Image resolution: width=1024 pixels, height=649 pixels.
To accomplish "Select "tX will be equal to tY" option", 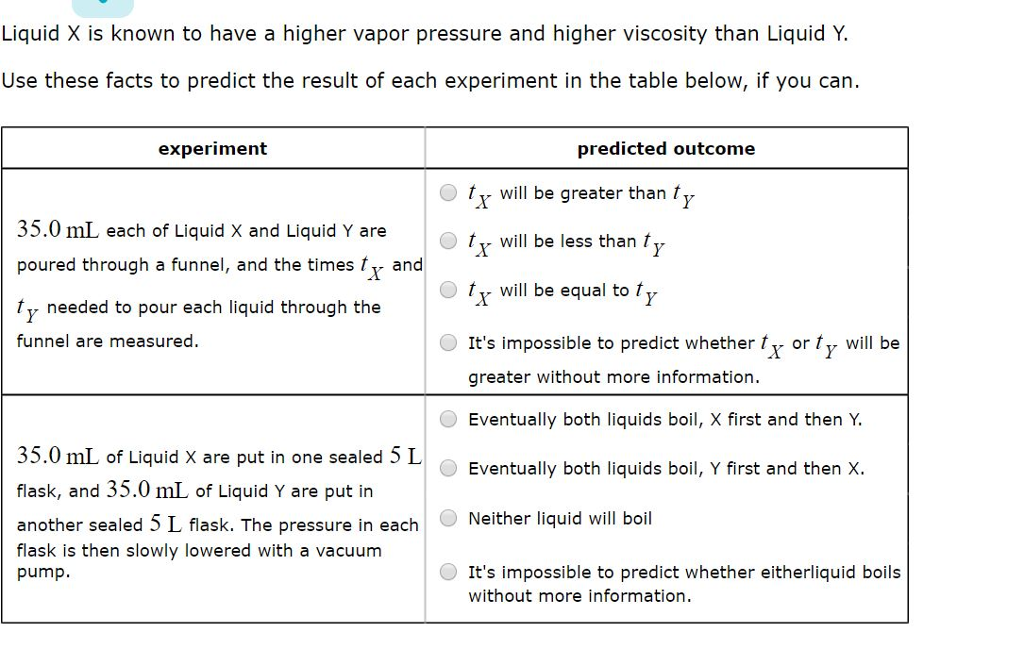I will pyautogui.click(x=448, y=290).
